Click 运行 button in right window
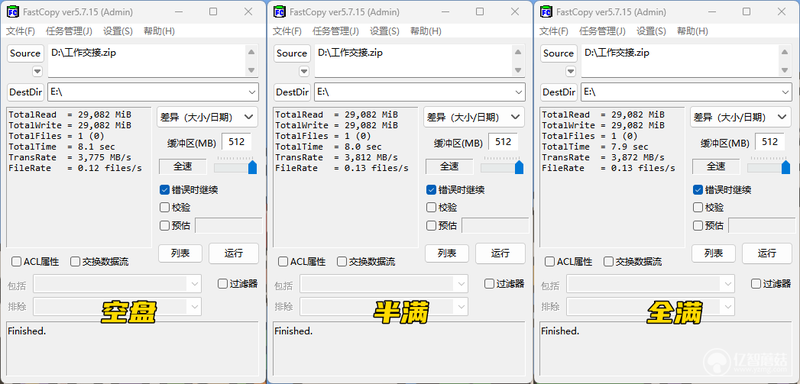 [x=767, y=253]
